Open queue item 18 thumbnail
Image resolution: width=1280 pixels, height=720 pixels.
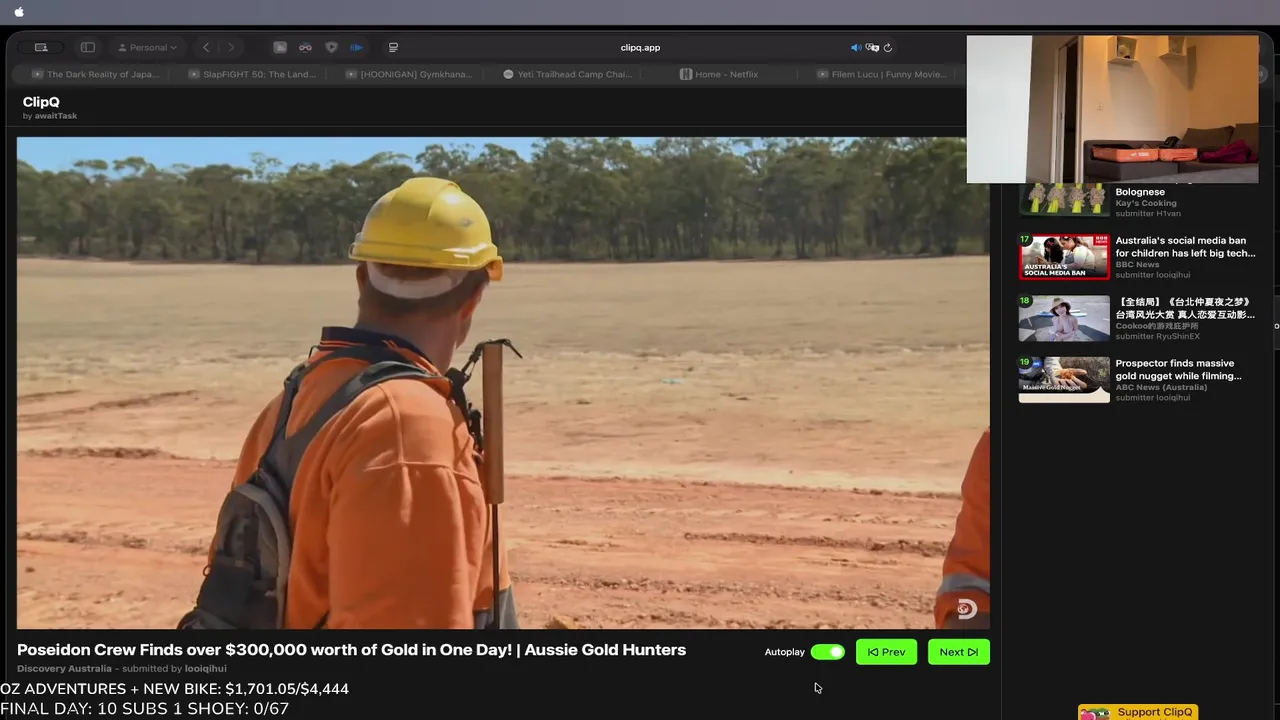(1064, 318)
